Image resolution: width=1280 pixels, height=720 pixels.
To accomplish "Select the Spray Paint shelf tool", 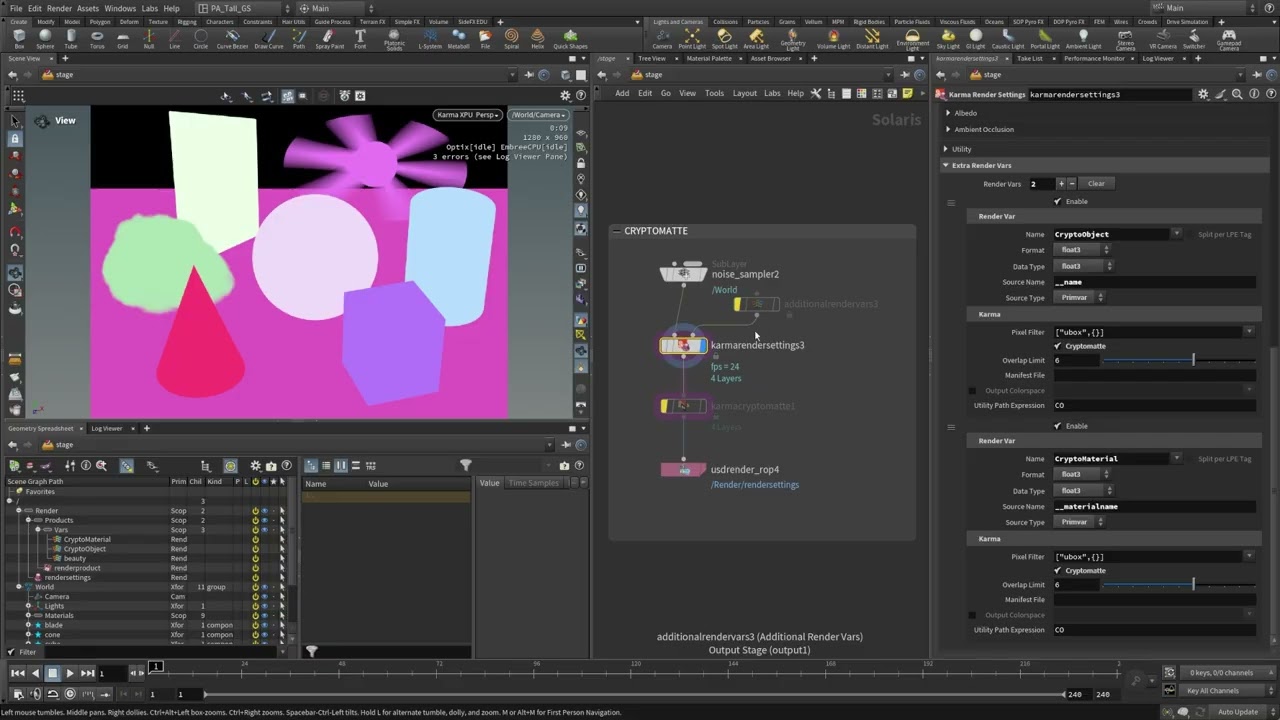I will coord(329,38).
